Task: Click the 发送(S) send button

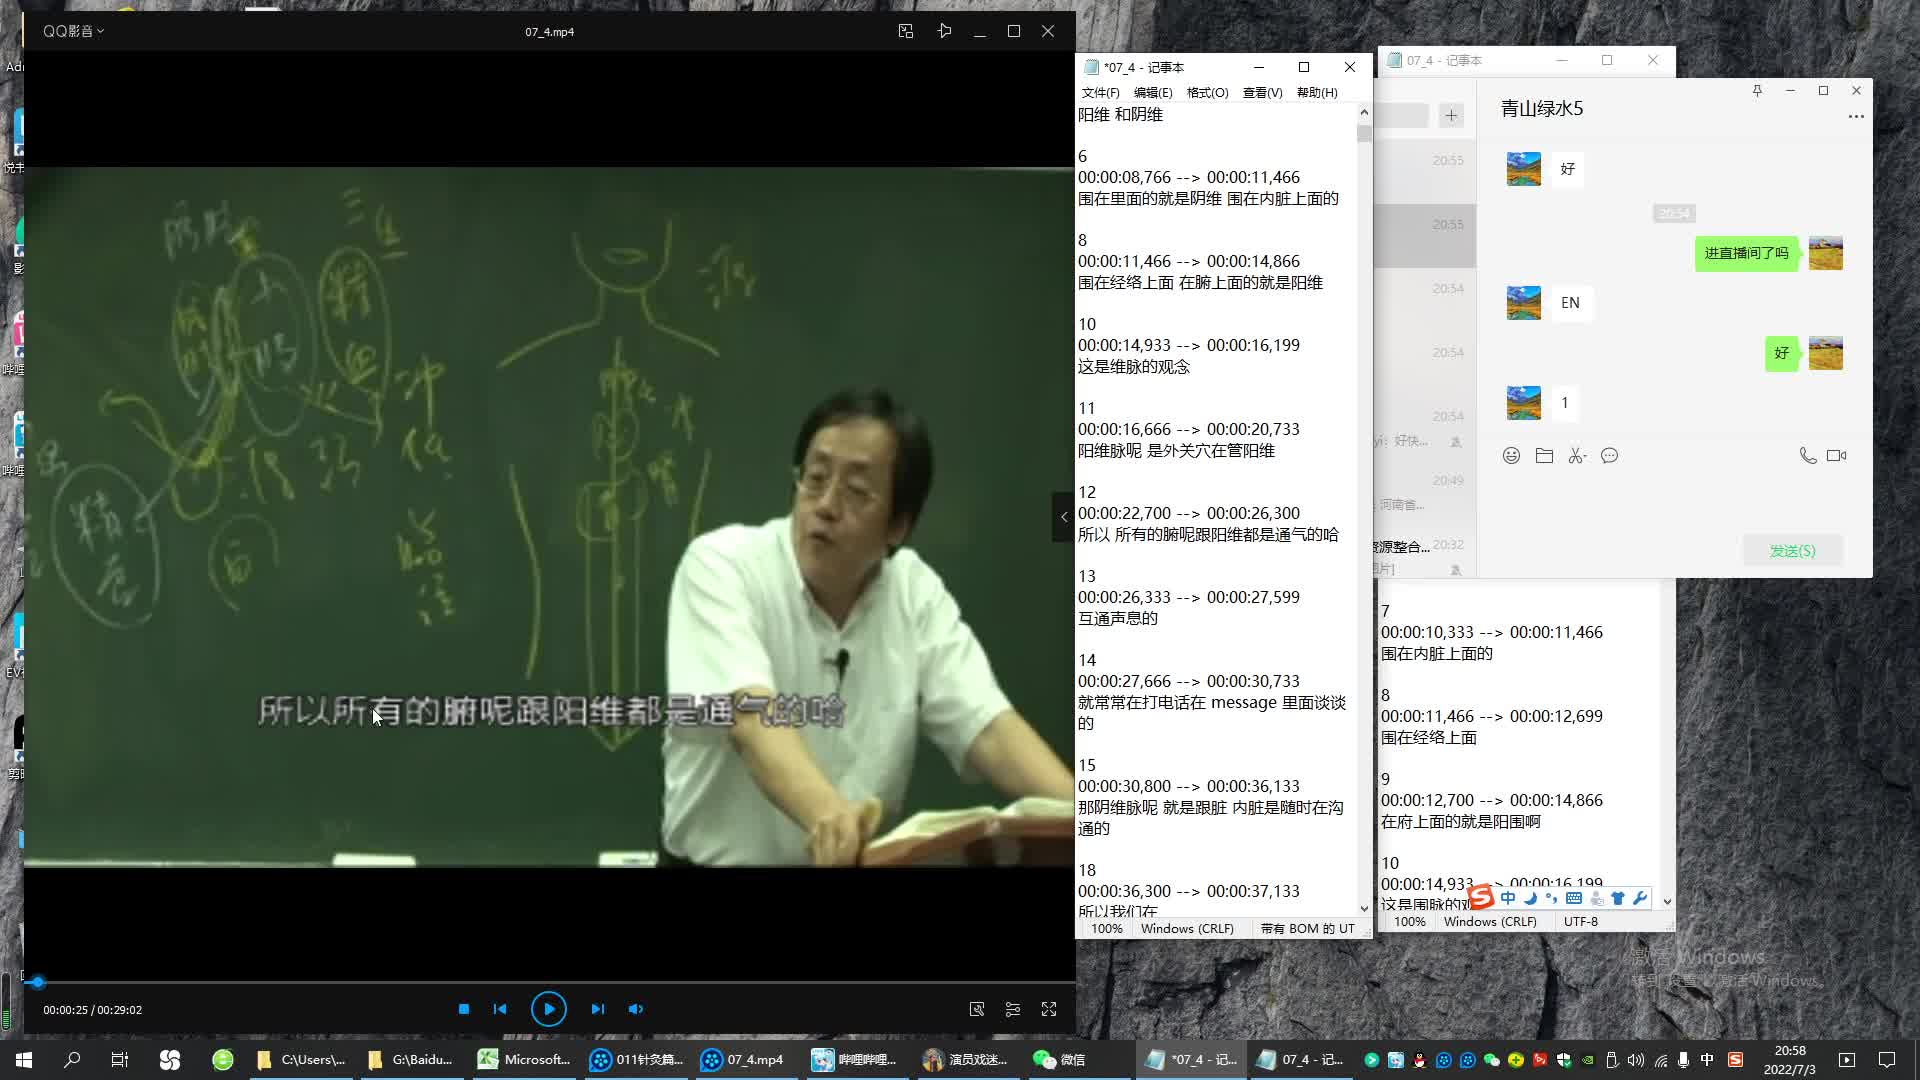Action: point(1792,551)
